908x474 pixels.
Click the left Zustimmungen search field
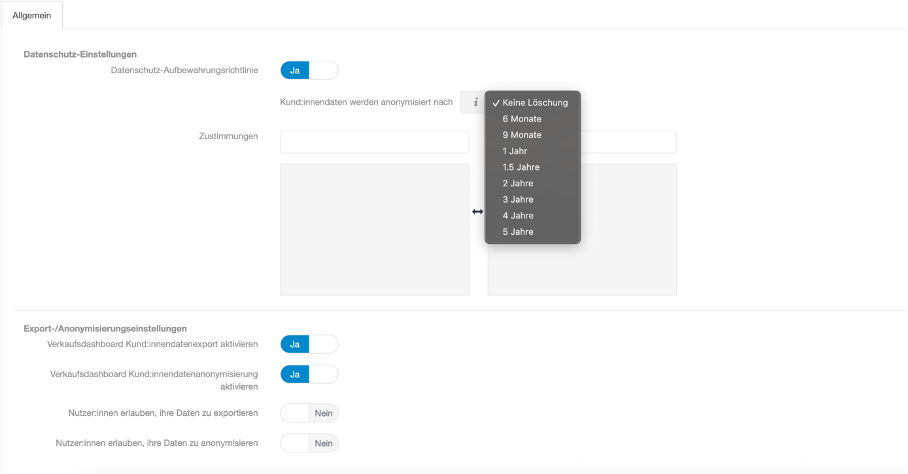click(375, 142)
